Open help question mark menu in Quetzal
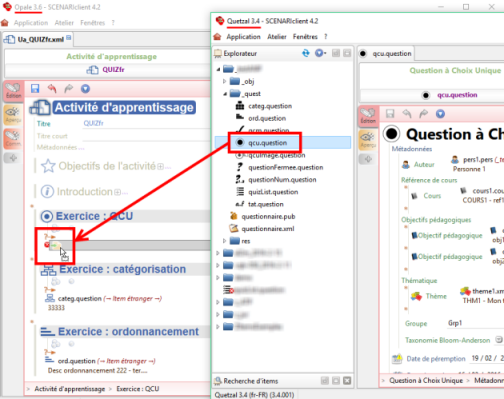 tap(326, 36)
